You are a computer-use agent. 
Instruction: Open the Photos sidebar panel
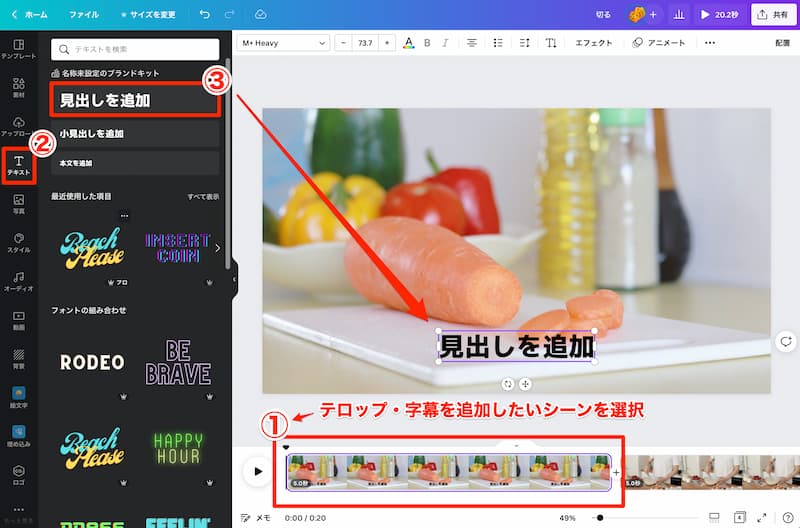click(x=18, y=204)
